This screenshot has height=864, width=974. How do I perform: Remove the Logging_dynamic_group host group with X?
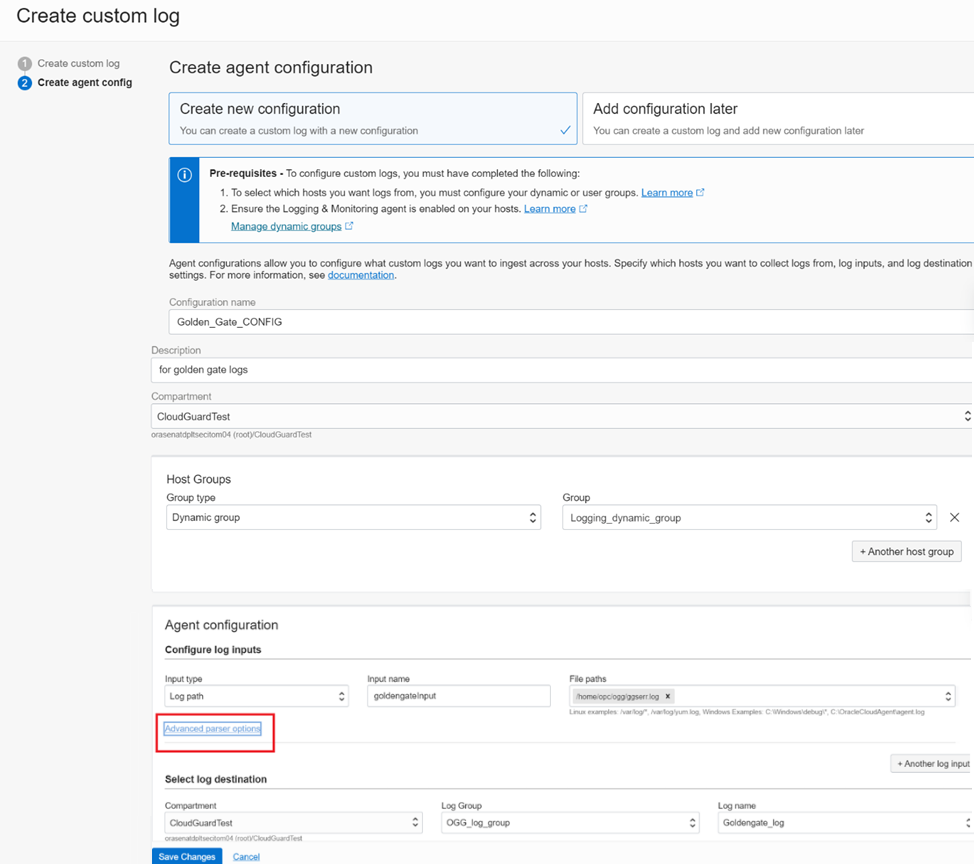click(x=954, y=518)
